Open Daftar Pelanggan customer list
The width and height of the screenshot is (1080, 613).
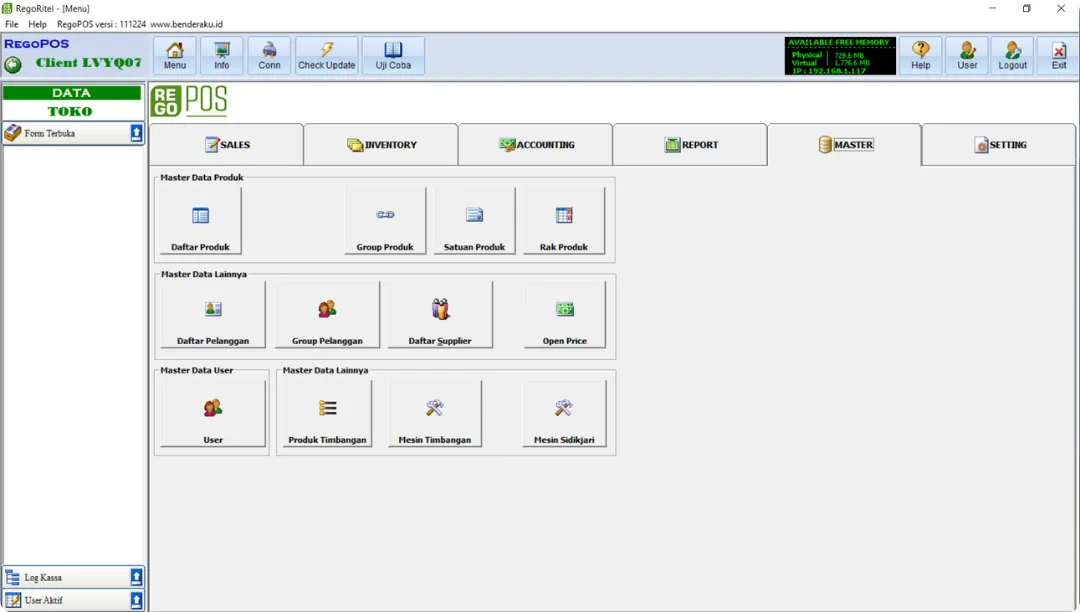[213, 315]
